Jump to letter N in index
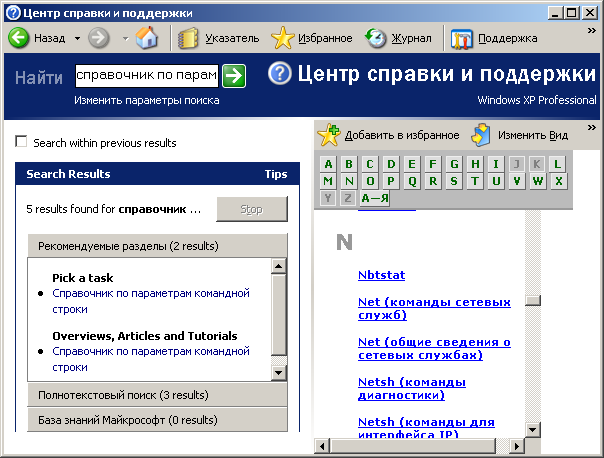604x458 pixels. (349, 181)
